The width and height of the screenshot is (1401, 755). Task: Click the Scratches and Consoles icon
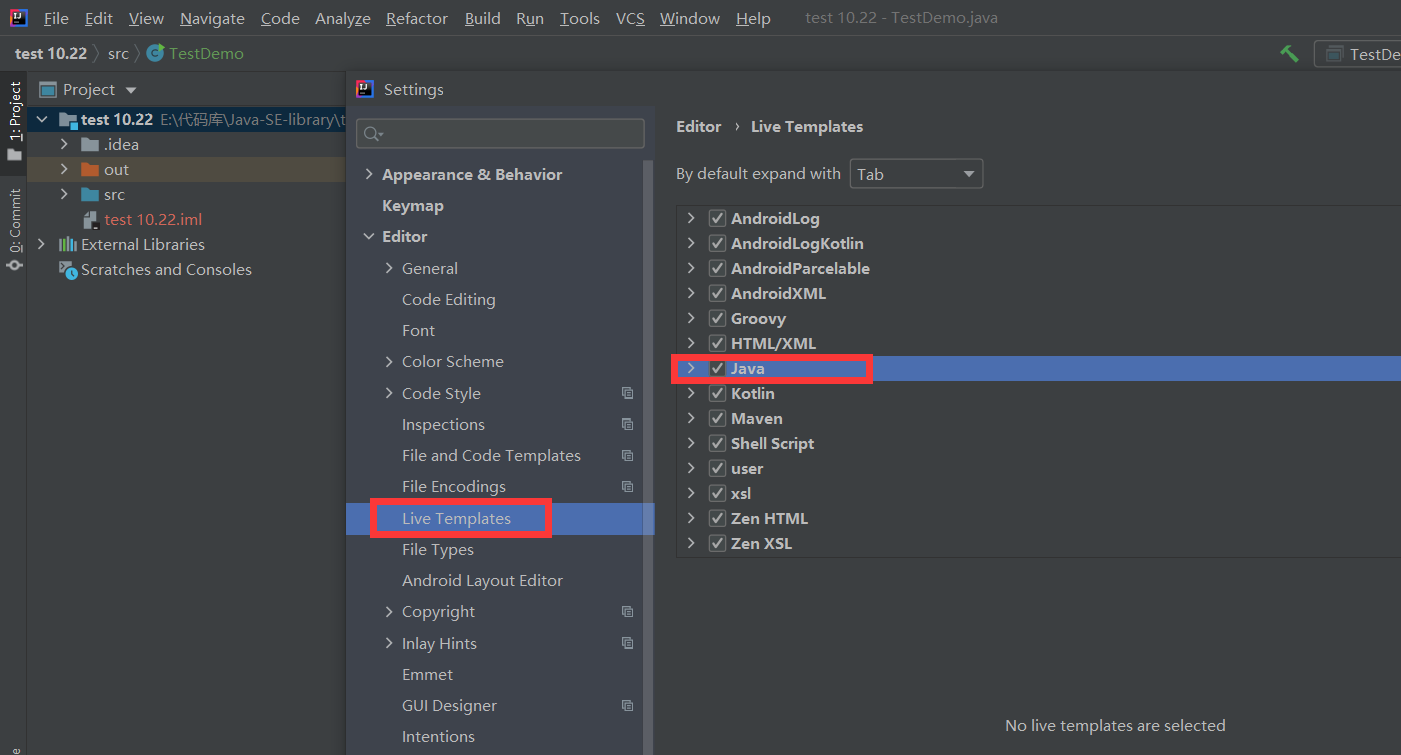point(68,269)
